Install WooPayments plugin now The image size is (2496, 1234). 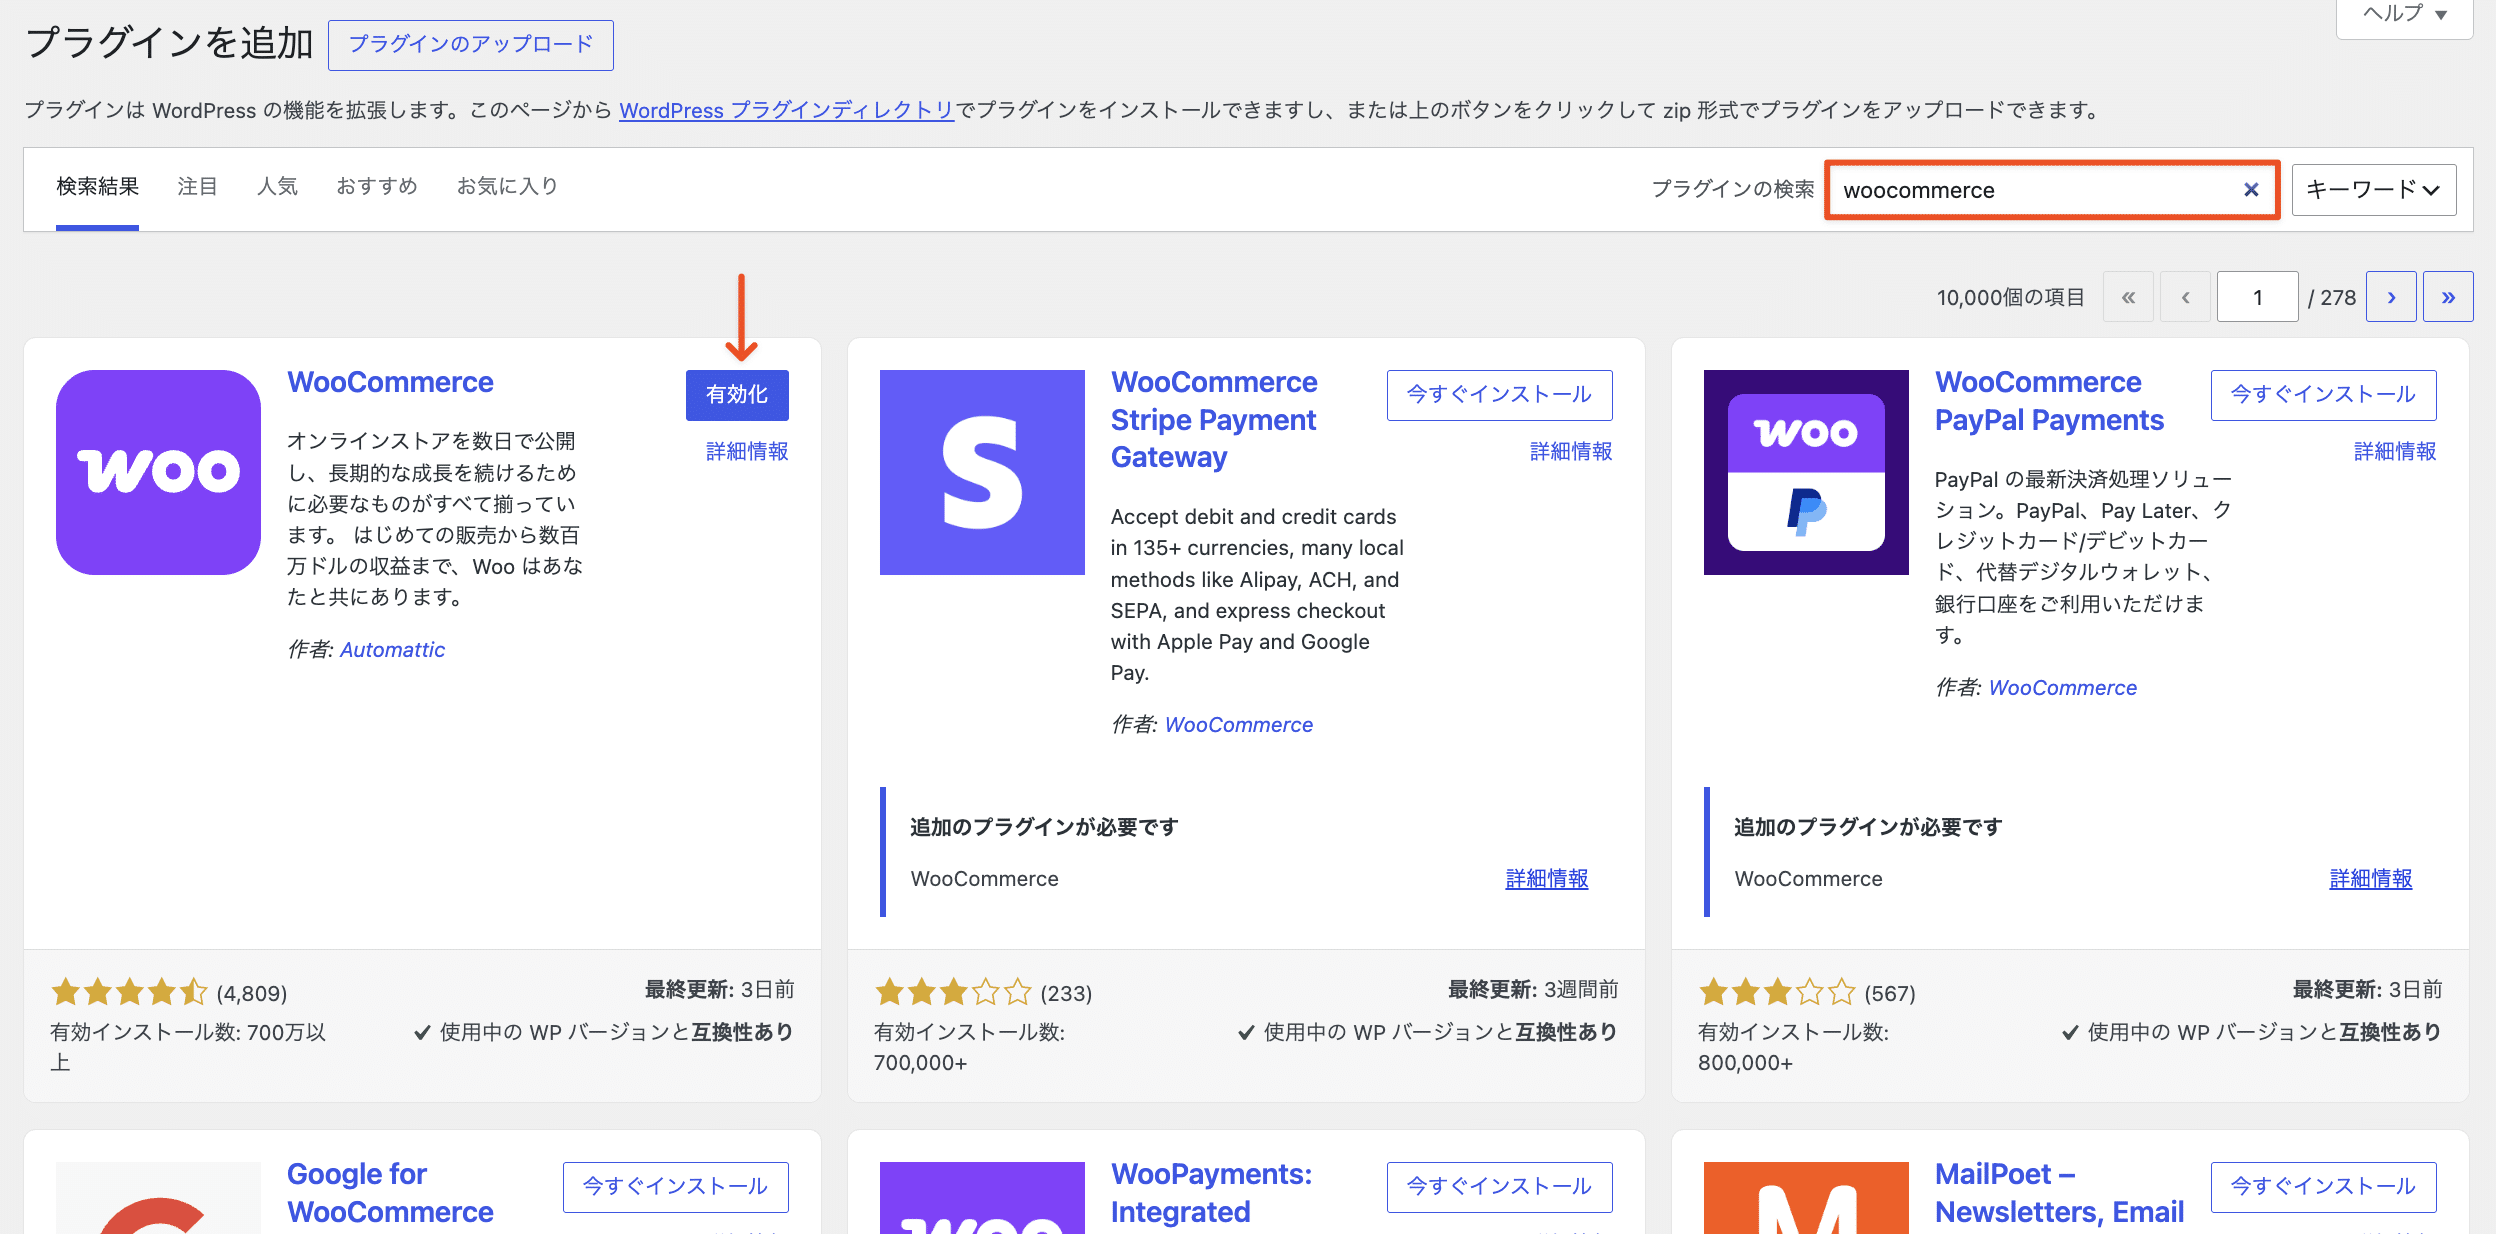(x=1499, y=1187)
